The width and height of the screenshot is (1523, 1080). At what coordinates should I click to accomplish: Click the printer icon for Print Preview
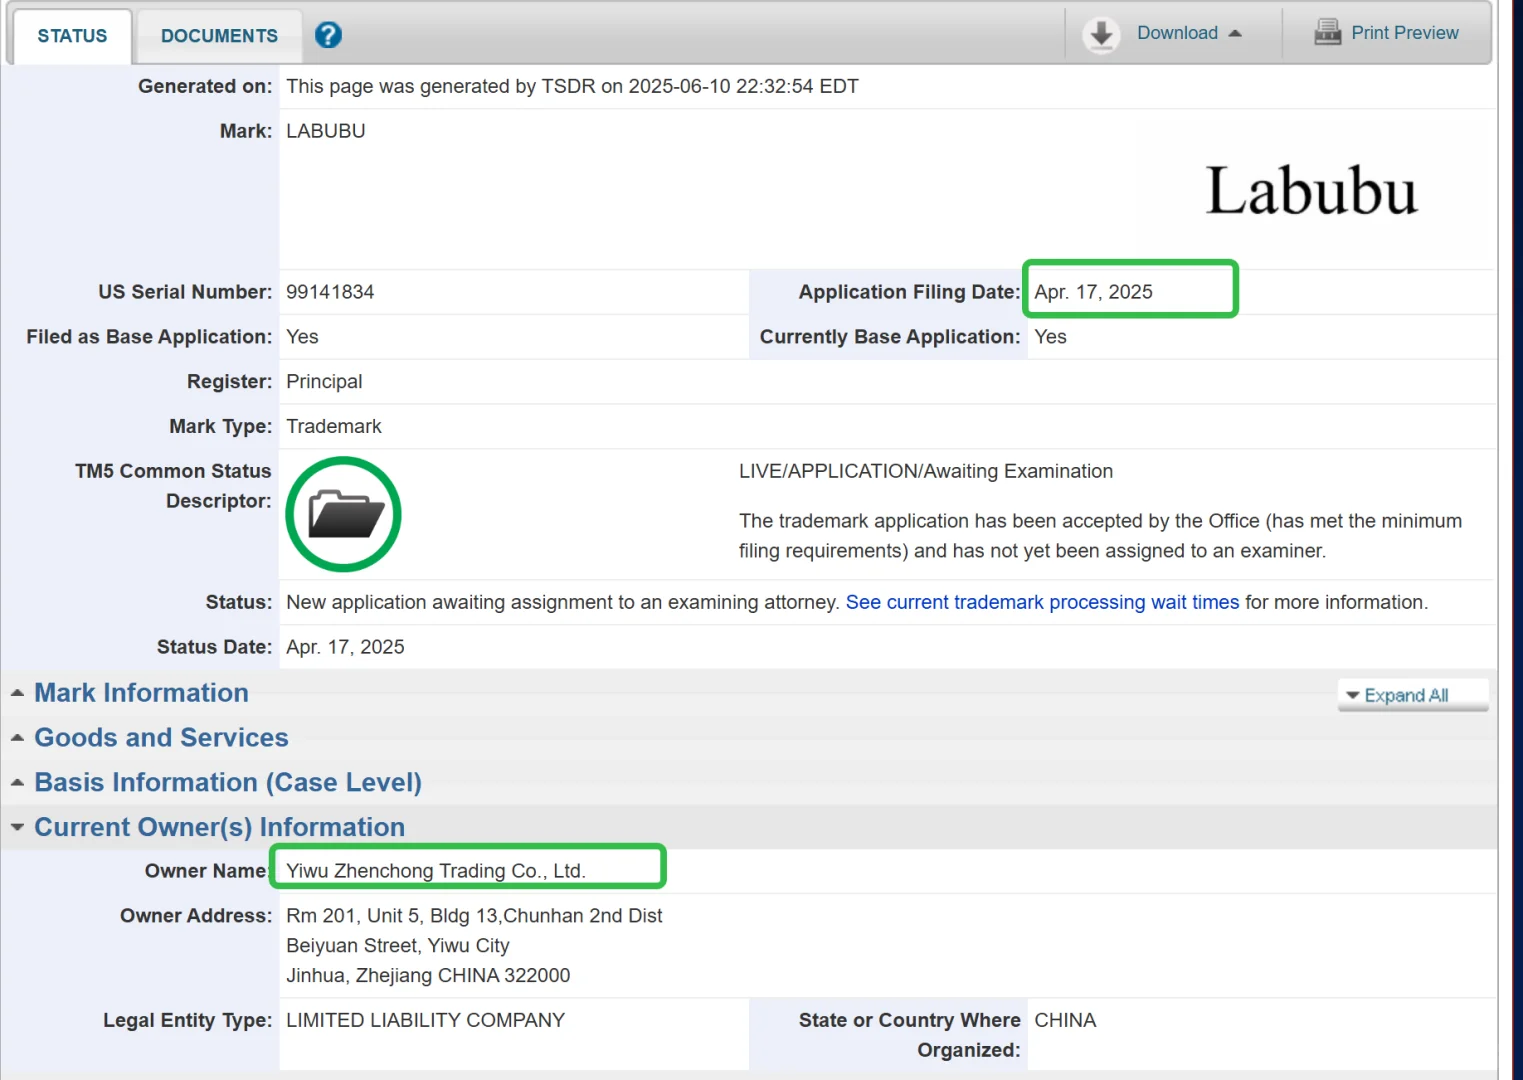[x=1327, y=32]
